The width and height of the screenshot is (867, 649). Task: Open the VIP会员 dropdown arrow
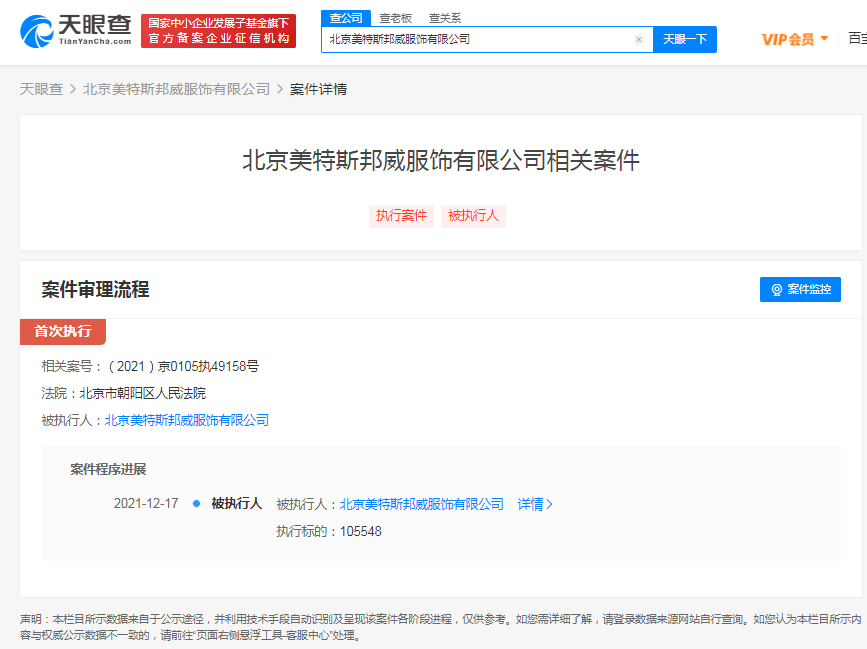tap(824, 38)
